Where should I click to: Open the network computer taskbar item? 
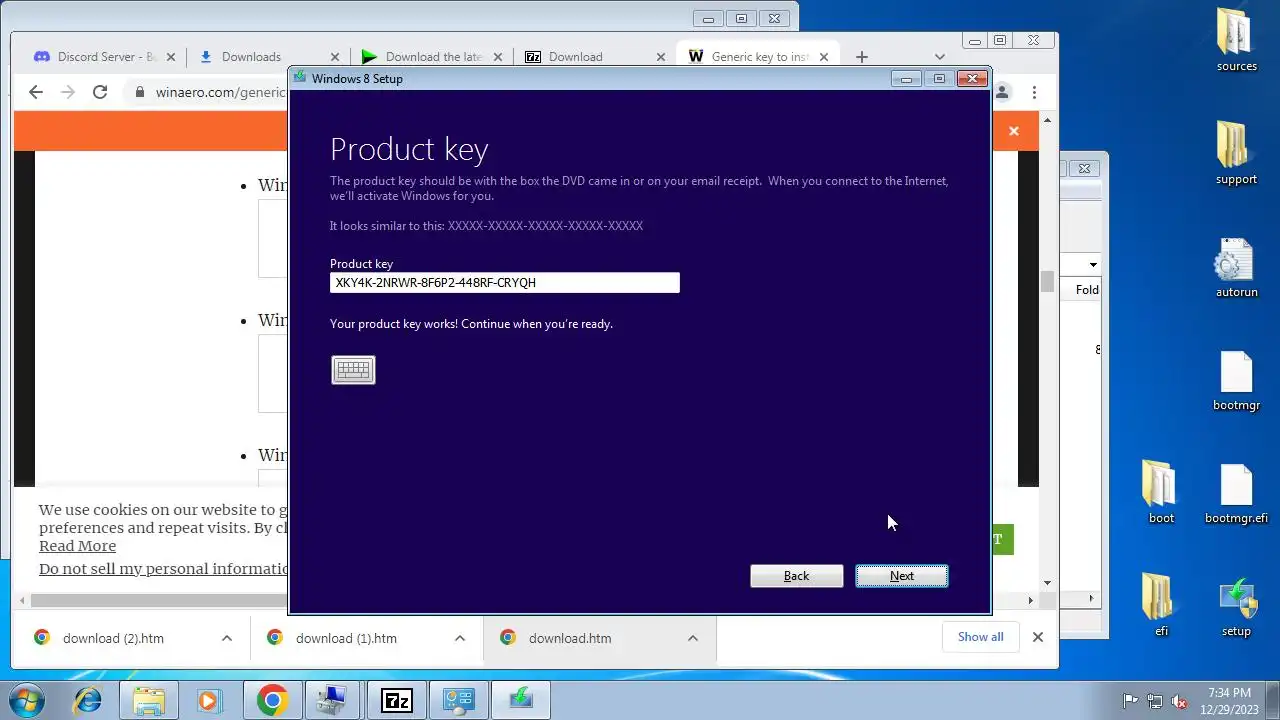[x=334, y=700]
